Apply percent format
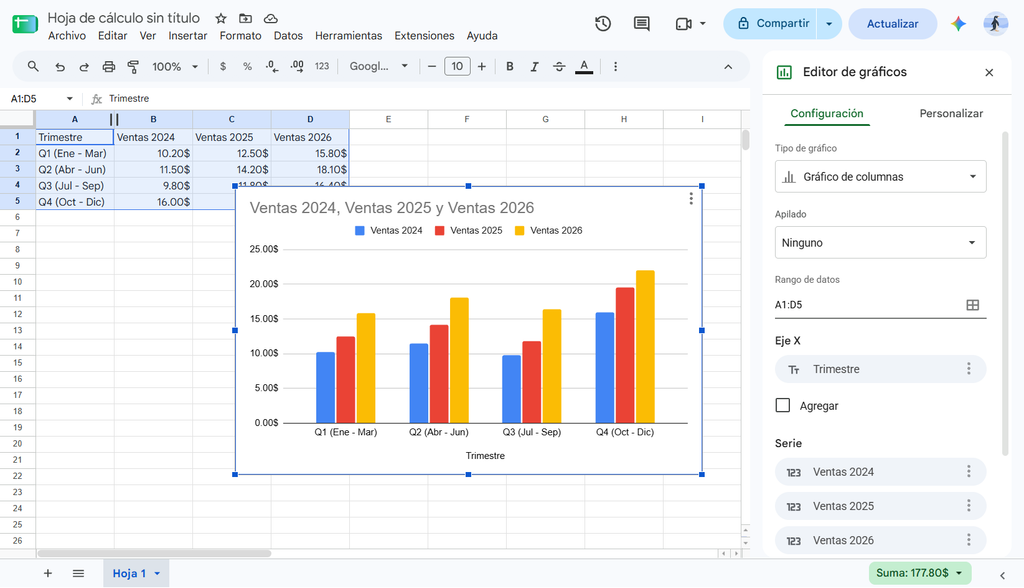 tap(248, 67)
